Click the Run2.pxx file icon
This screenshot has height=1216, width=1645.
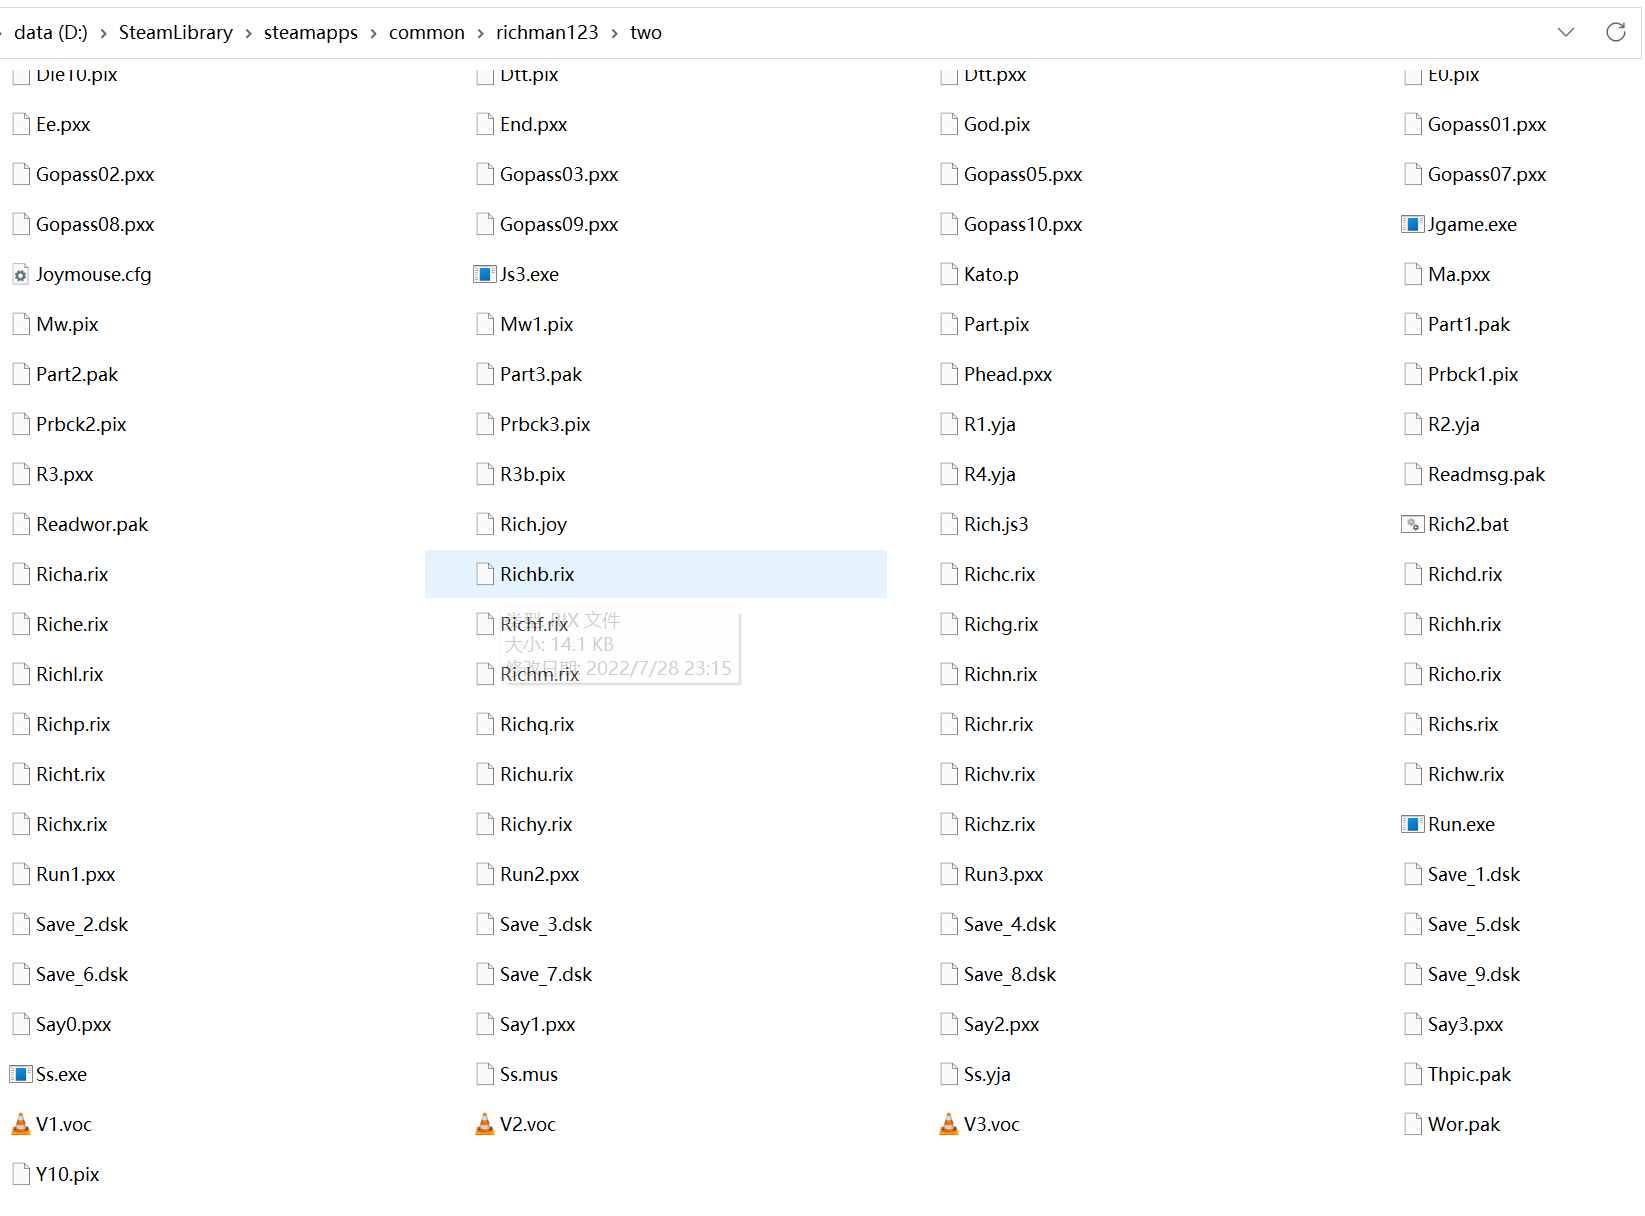coord(485,874)
